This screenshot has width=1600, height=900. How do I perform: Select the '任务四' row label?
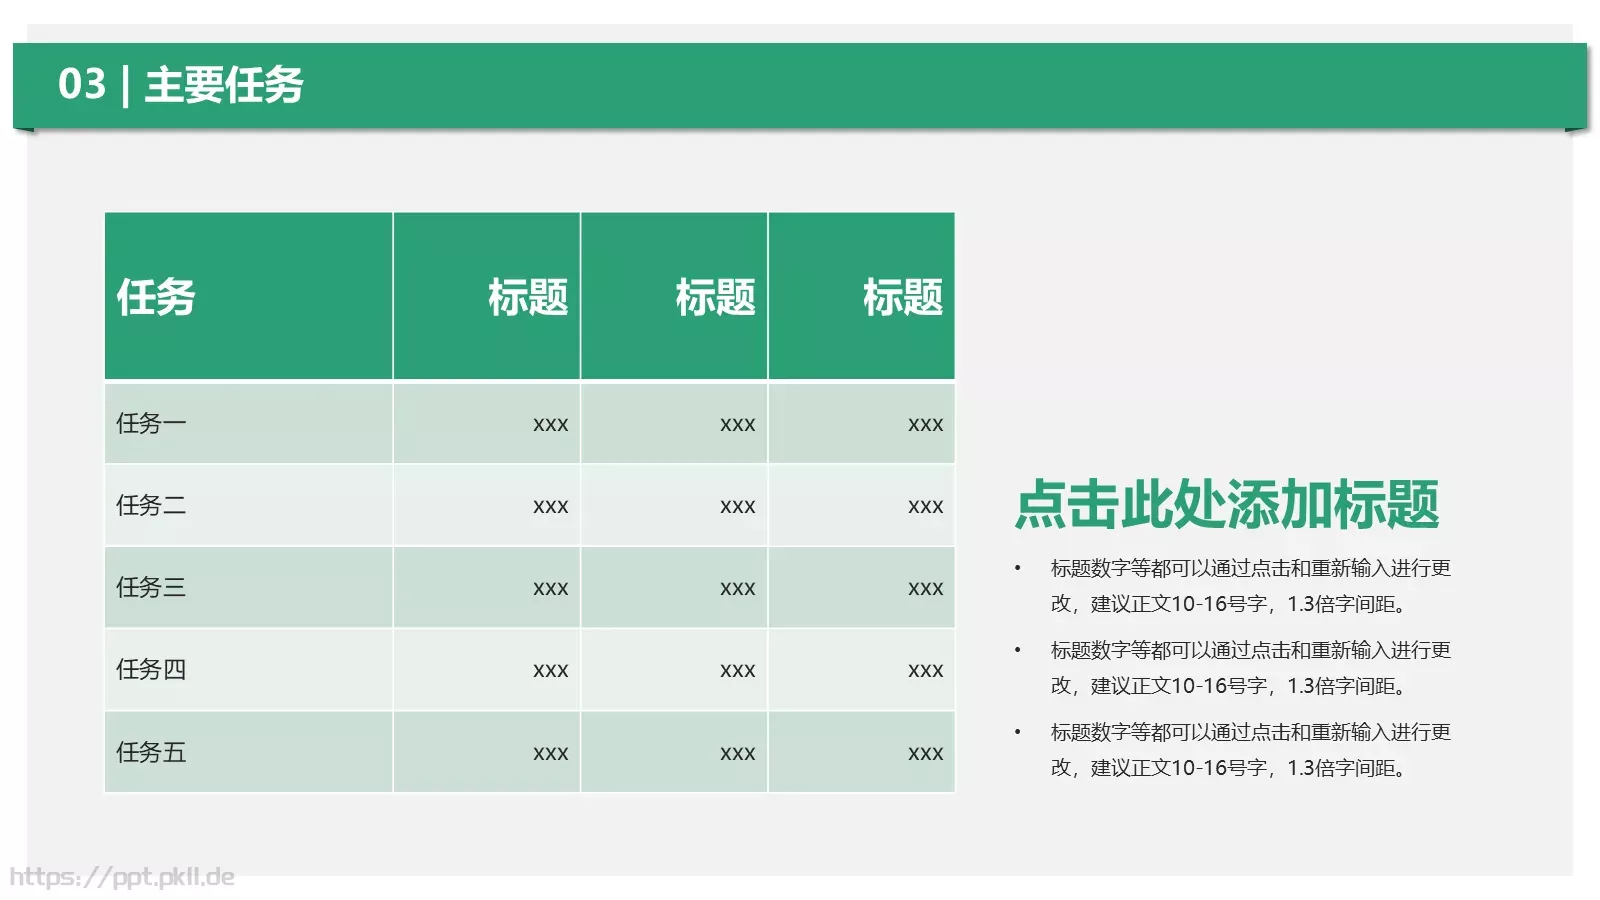click(151, 669)
